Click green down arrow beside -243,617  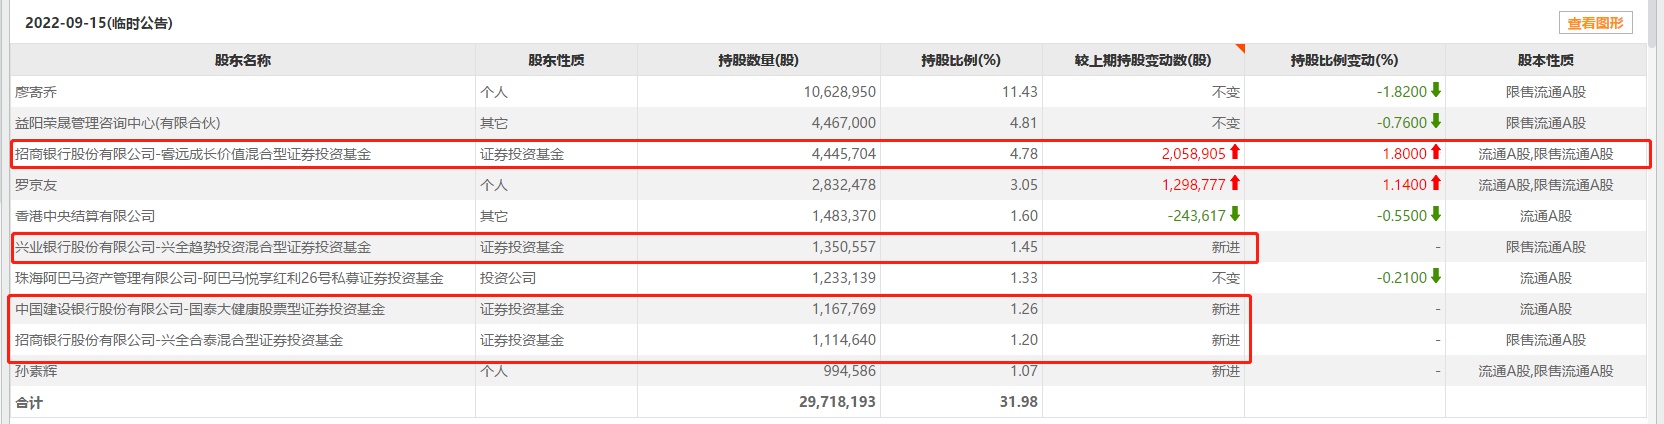click(x=1235, y=214)
